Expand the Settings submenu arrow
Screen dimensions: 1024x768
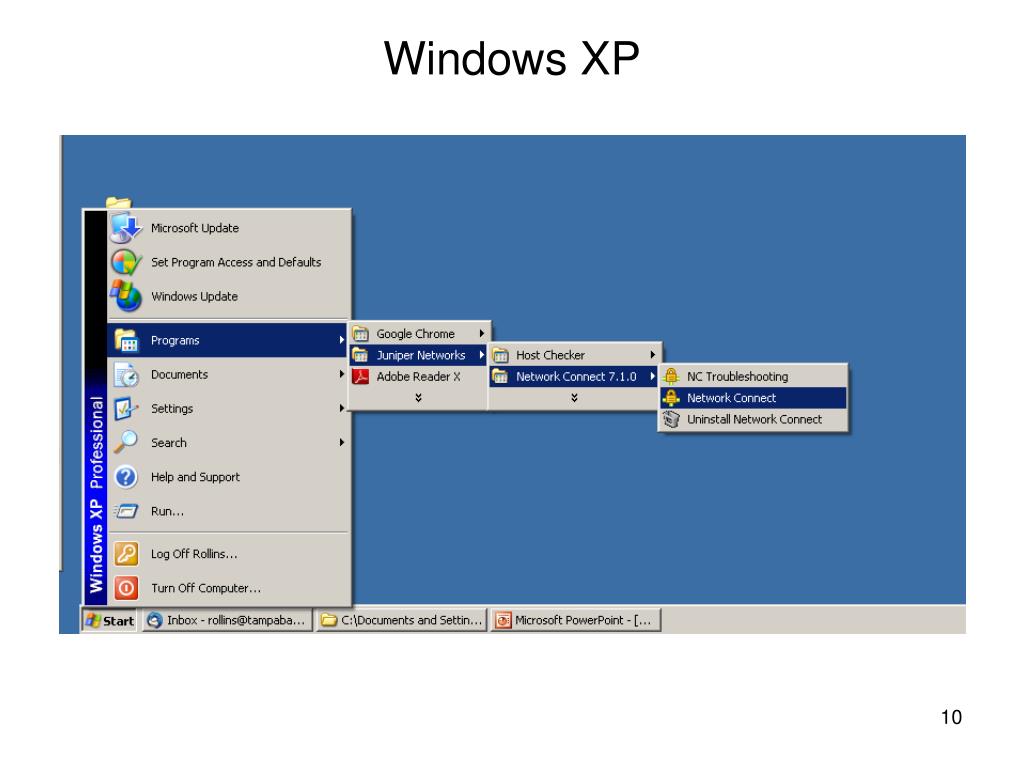pos(342,408)
